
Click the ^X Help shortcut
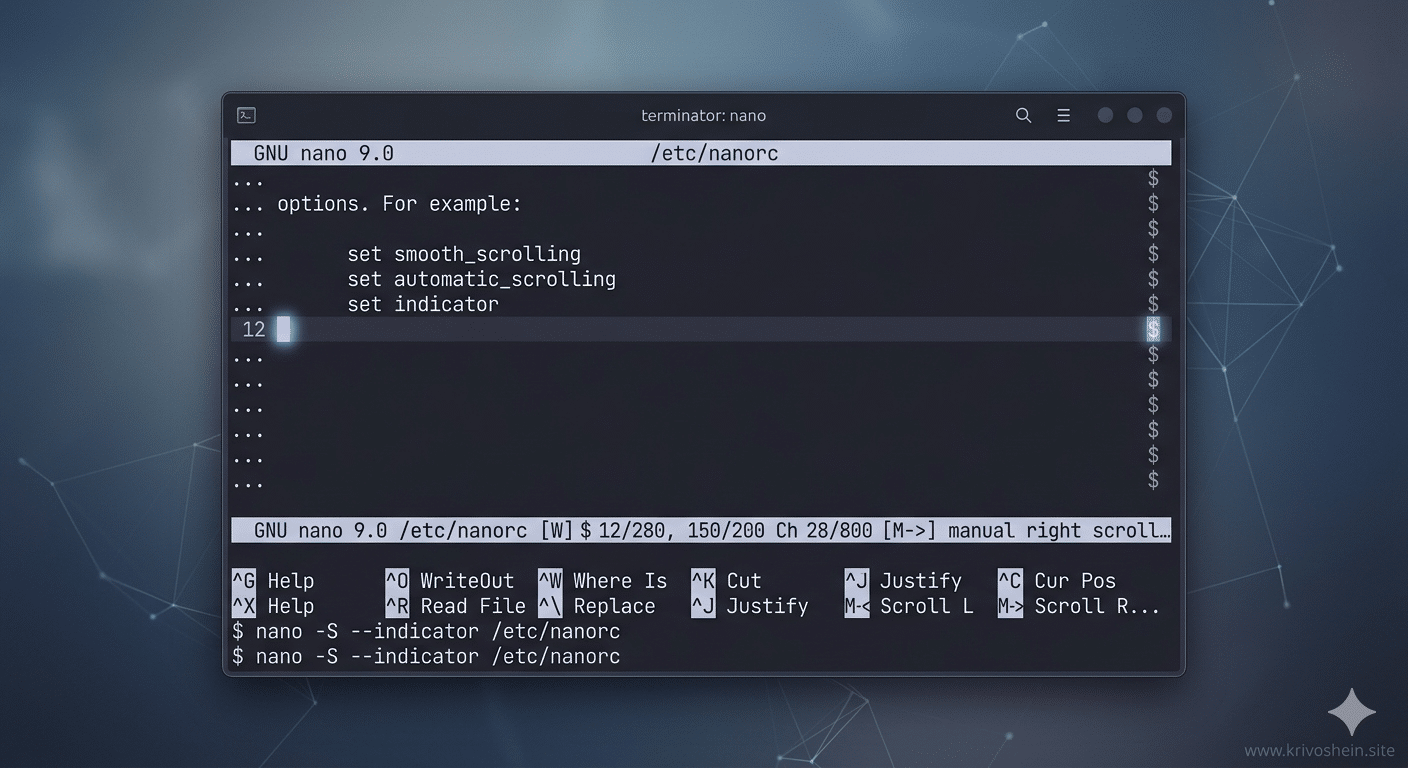tap(273, 606)
